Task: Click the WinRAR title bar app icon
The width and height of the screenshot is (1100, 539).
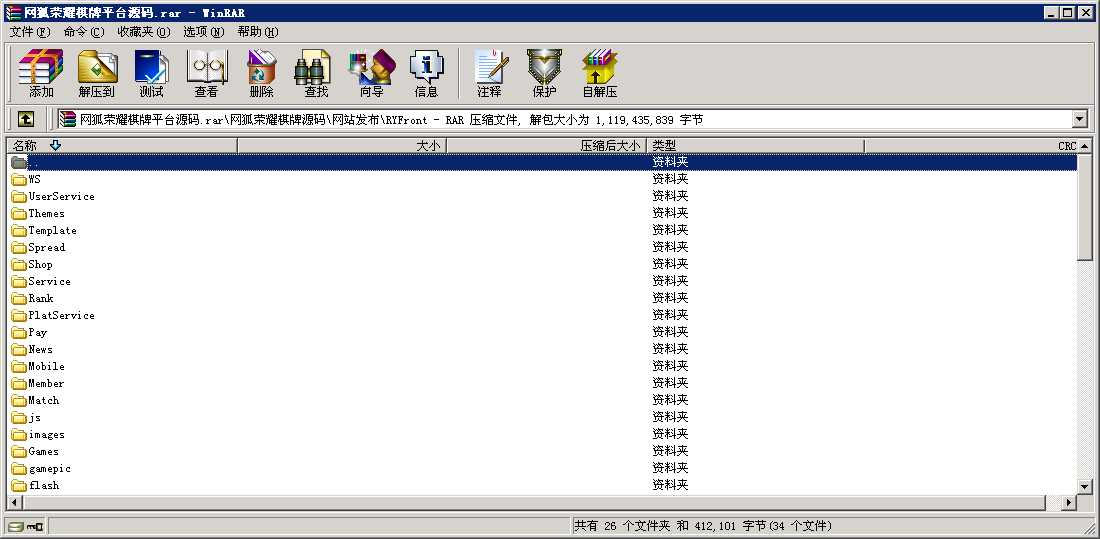Action: pos(13,13)
